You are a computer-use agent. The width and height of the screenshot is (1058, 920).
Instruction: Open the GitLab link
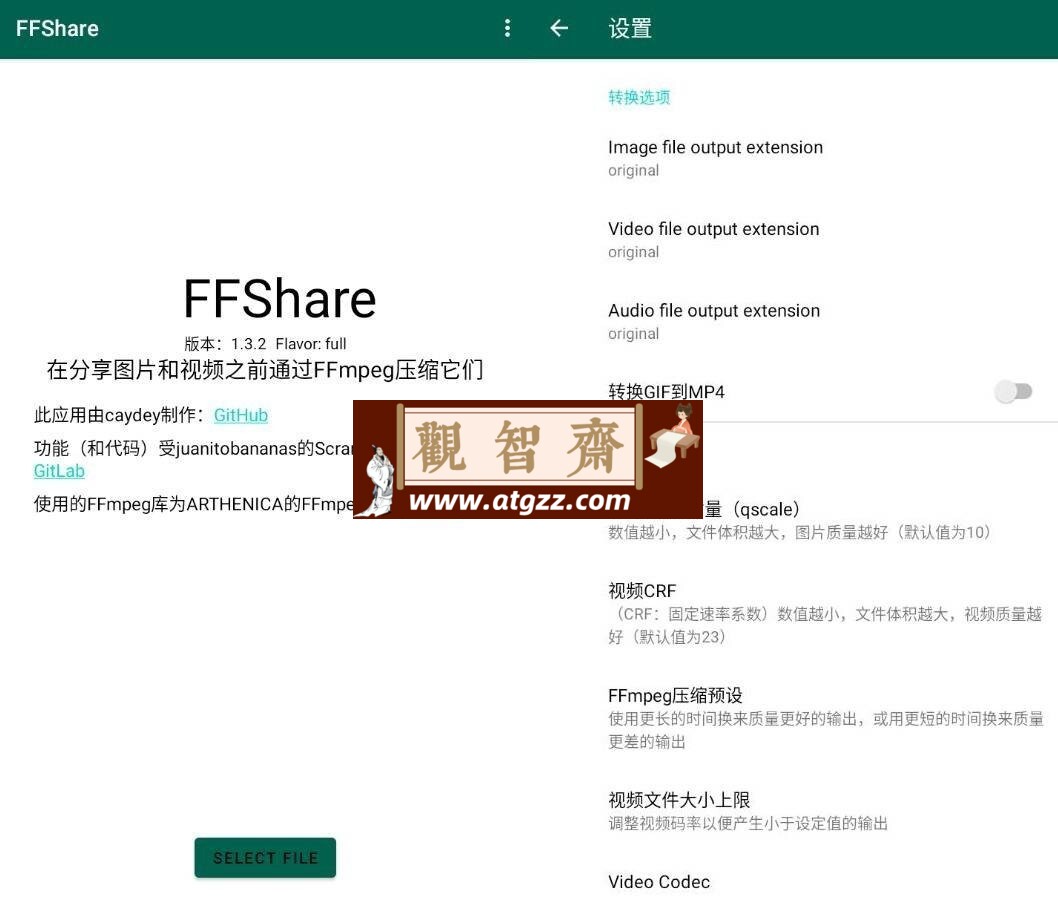[59, 471]
